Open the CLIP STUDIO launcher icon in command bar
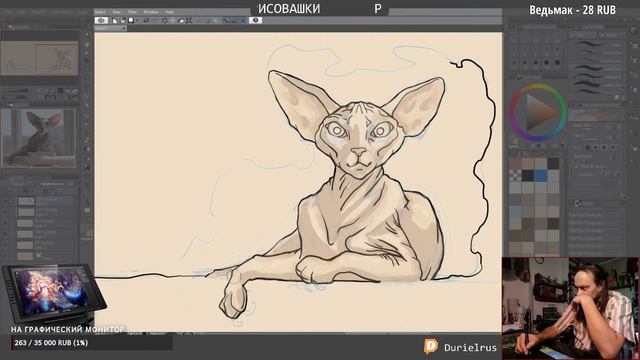640x360 pixels. pyautogui.click(x=101, y=20)
